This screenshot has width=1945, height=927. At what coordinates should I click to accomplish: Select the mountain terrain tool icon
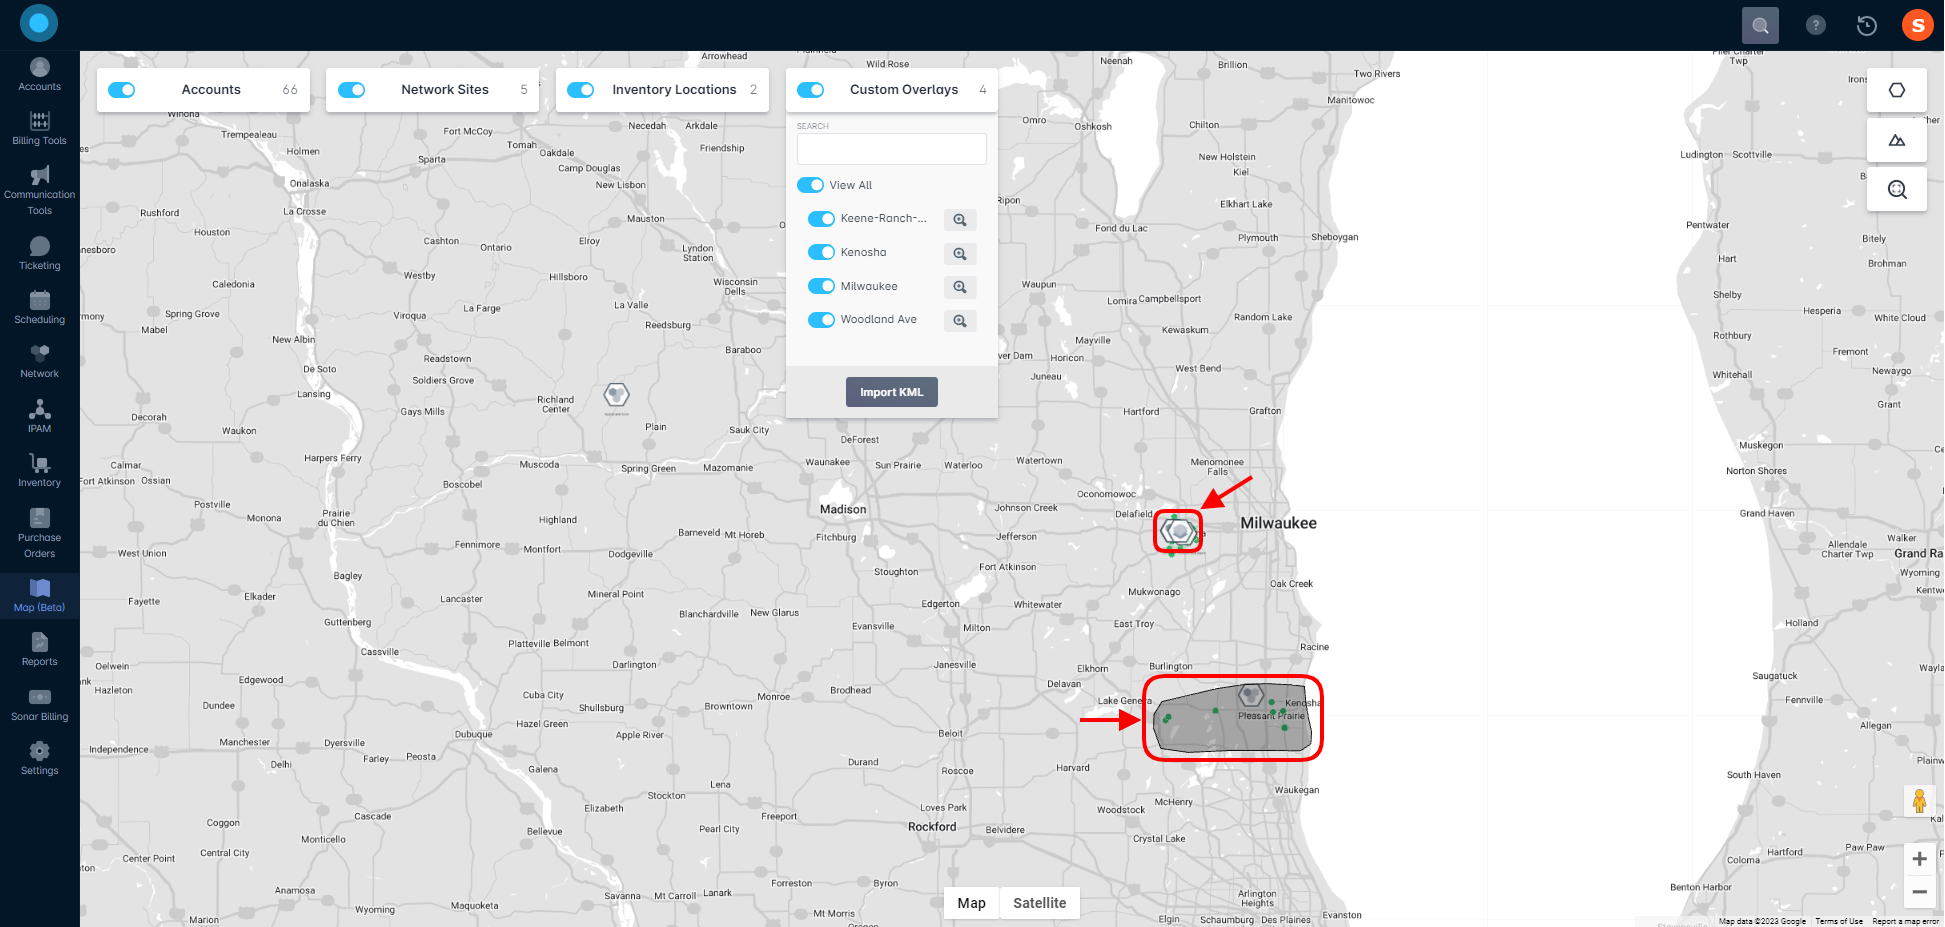tap(1896, 140)
